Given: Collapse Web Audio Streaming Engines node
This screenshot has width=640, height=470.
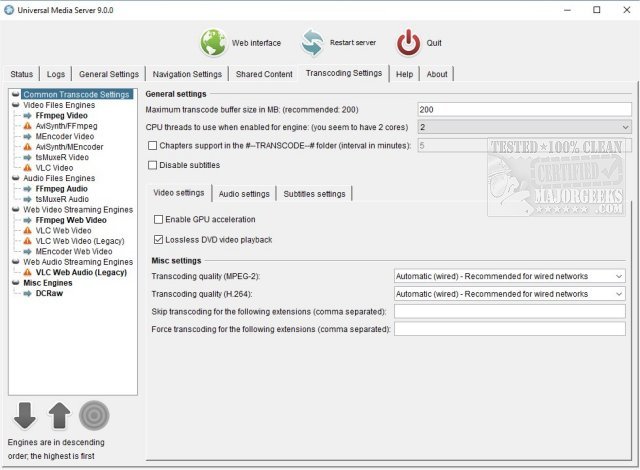Looking at the screenshot, I should tap(16, 262).
